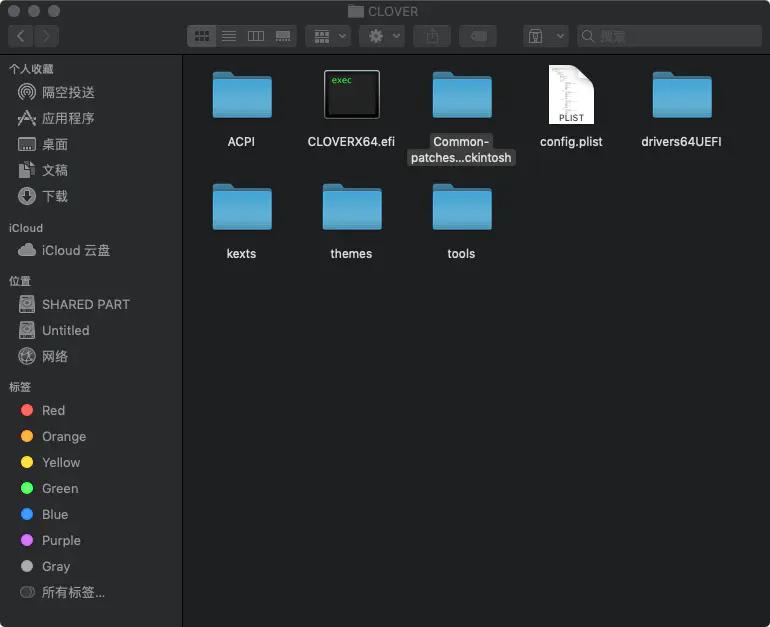The image size is (770, 627).
Task: Filter by the Blue tag
Action: click(x=44, y=515)
